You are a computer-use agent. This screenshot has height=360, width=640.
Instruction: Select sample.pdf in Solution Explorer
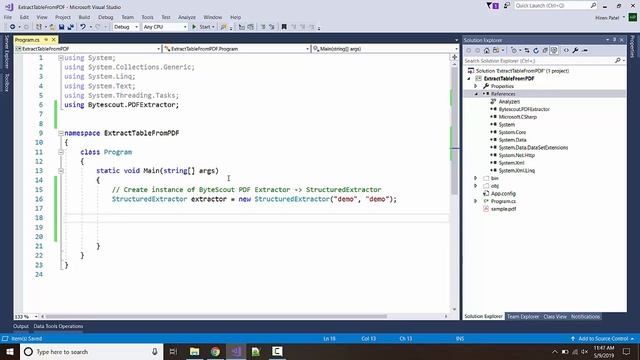point(503,209)
